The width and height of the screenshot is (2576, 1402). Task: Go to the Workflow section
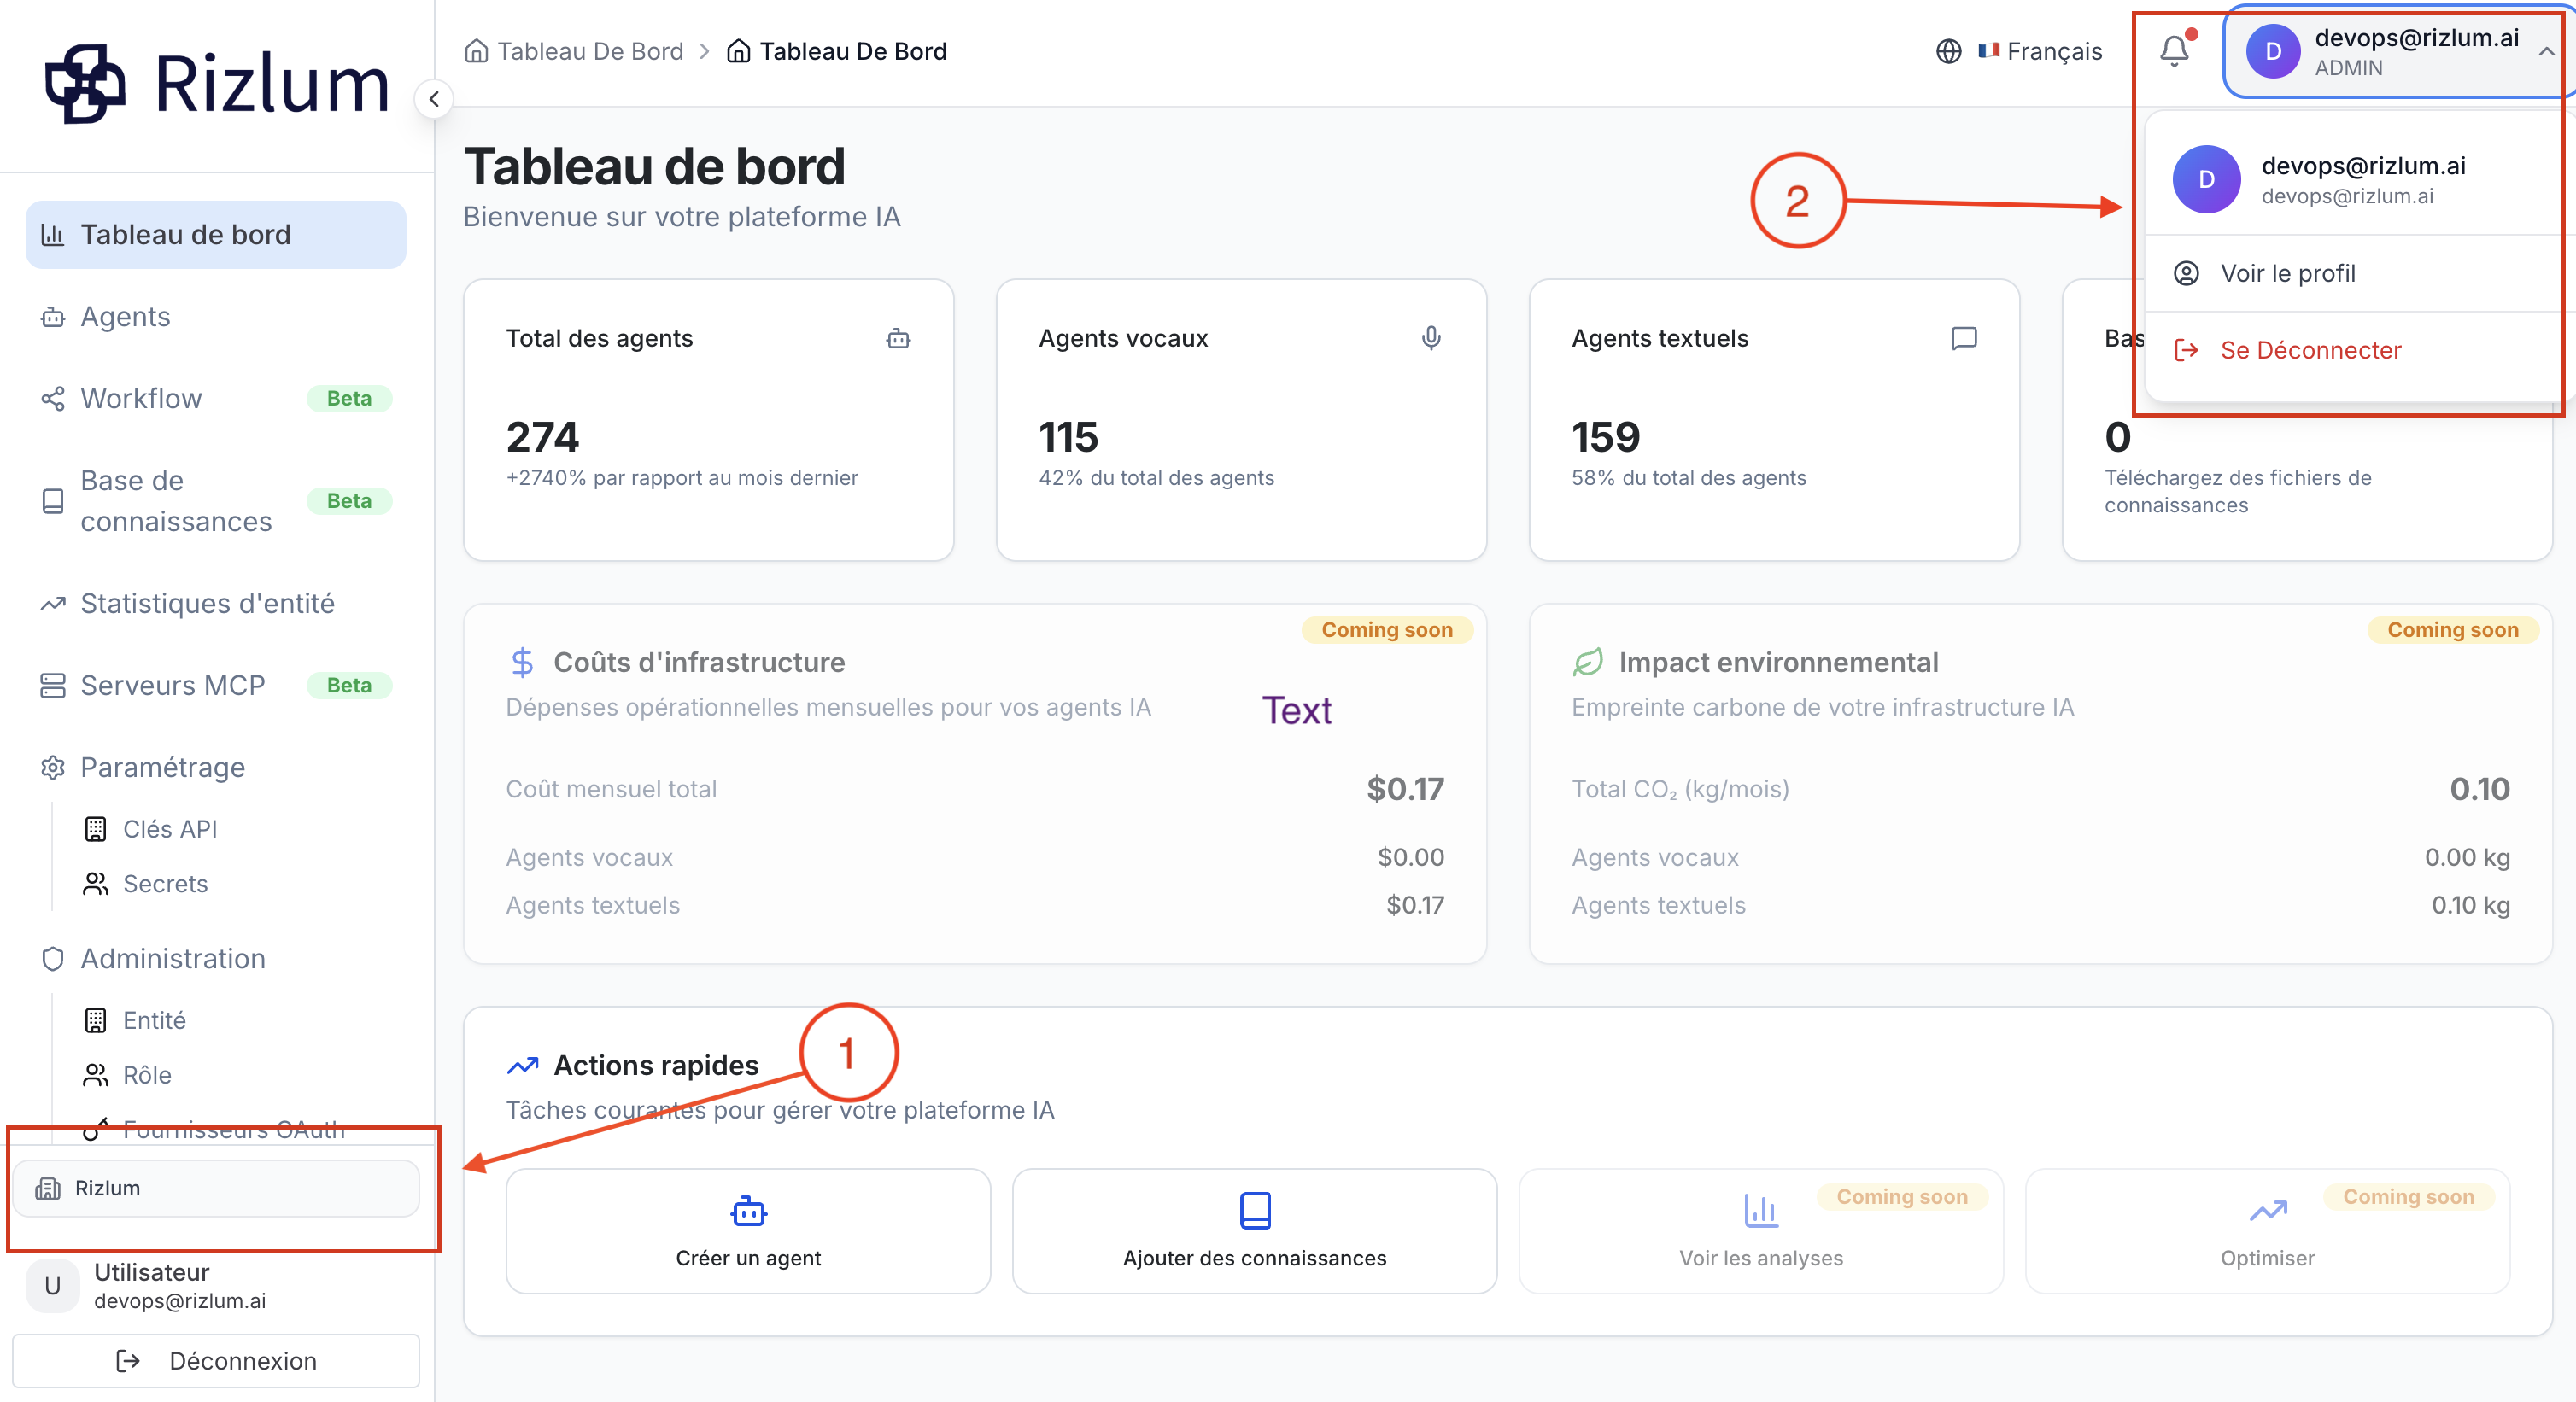[216, 399]
